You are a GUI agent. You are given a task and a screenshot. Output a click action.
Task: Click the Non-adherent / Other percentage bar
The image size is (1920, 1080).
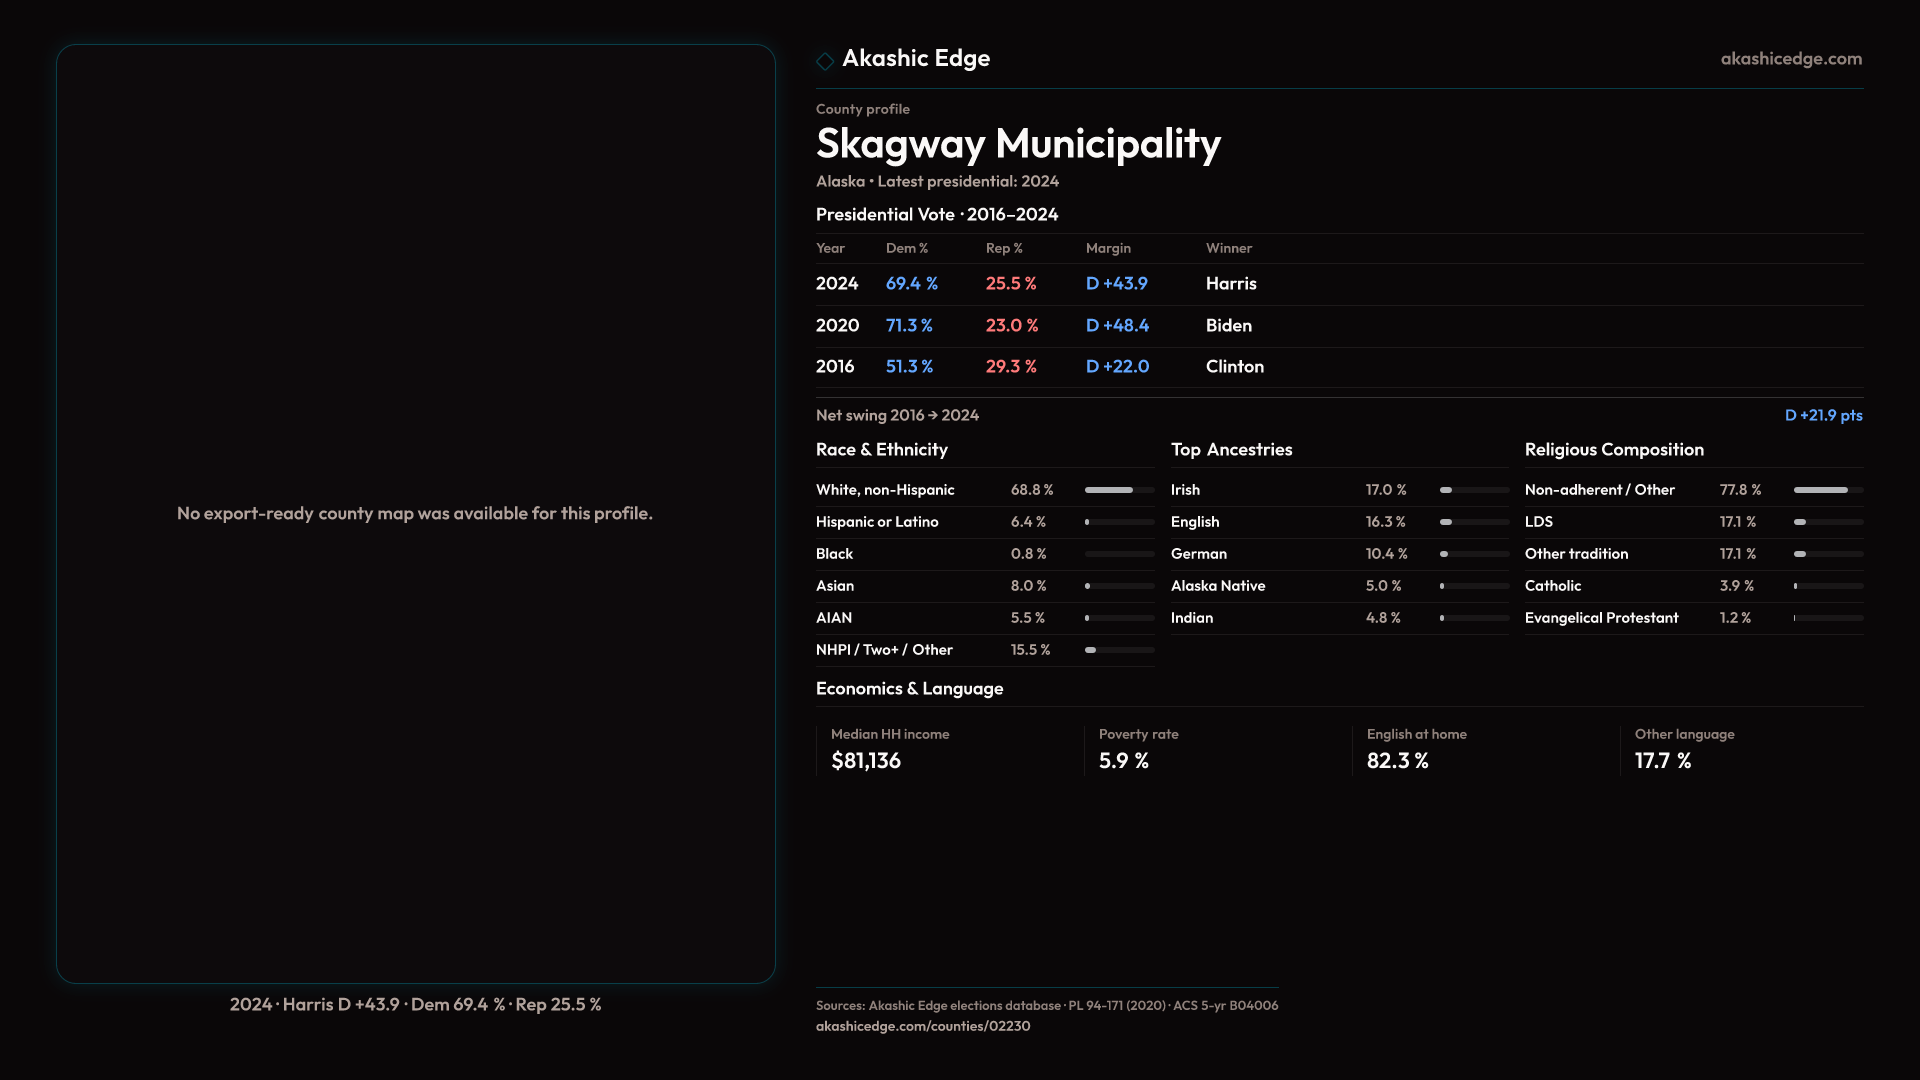click(x=1827, y=490)
